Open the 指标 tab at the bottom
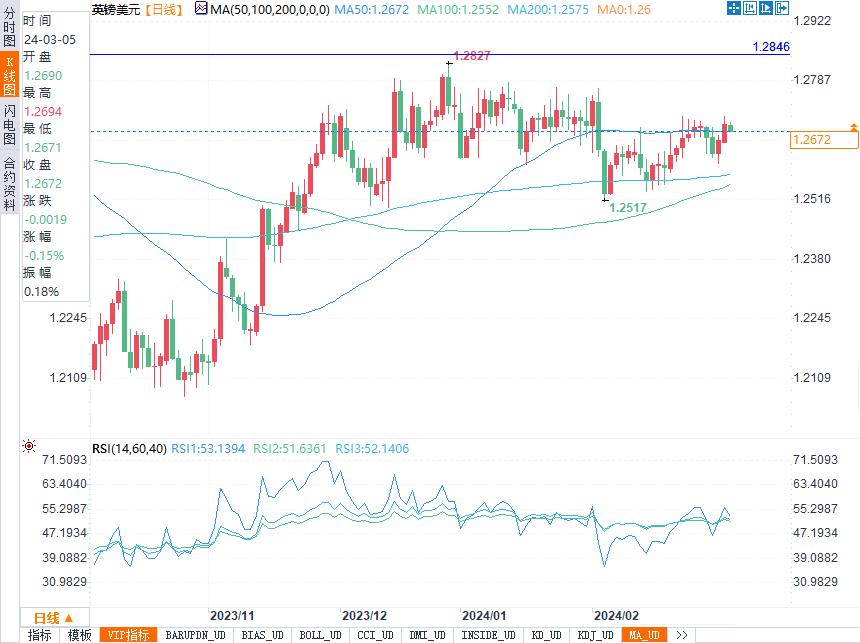This screenshot has height=643, width=860. [39, 635]
